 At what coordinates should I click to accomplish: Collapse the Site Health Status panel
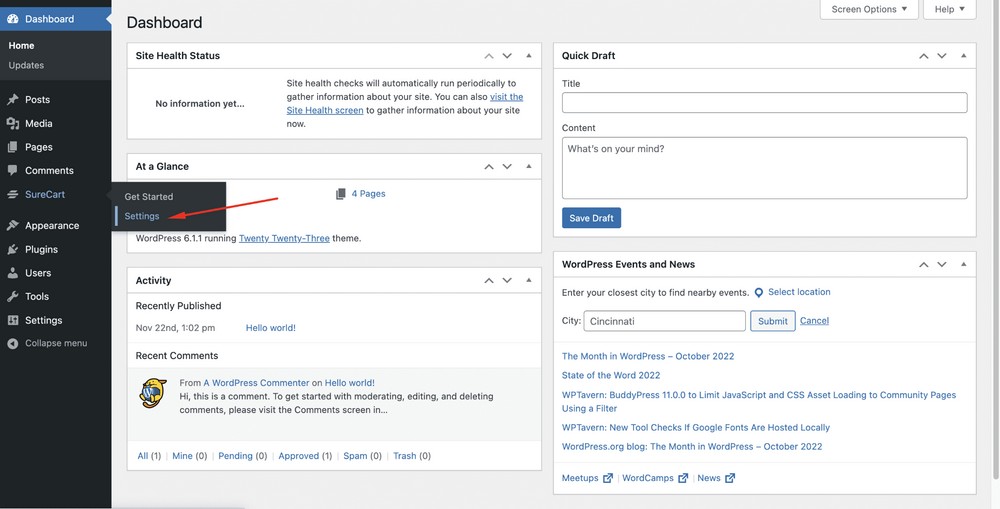point(528,56)
